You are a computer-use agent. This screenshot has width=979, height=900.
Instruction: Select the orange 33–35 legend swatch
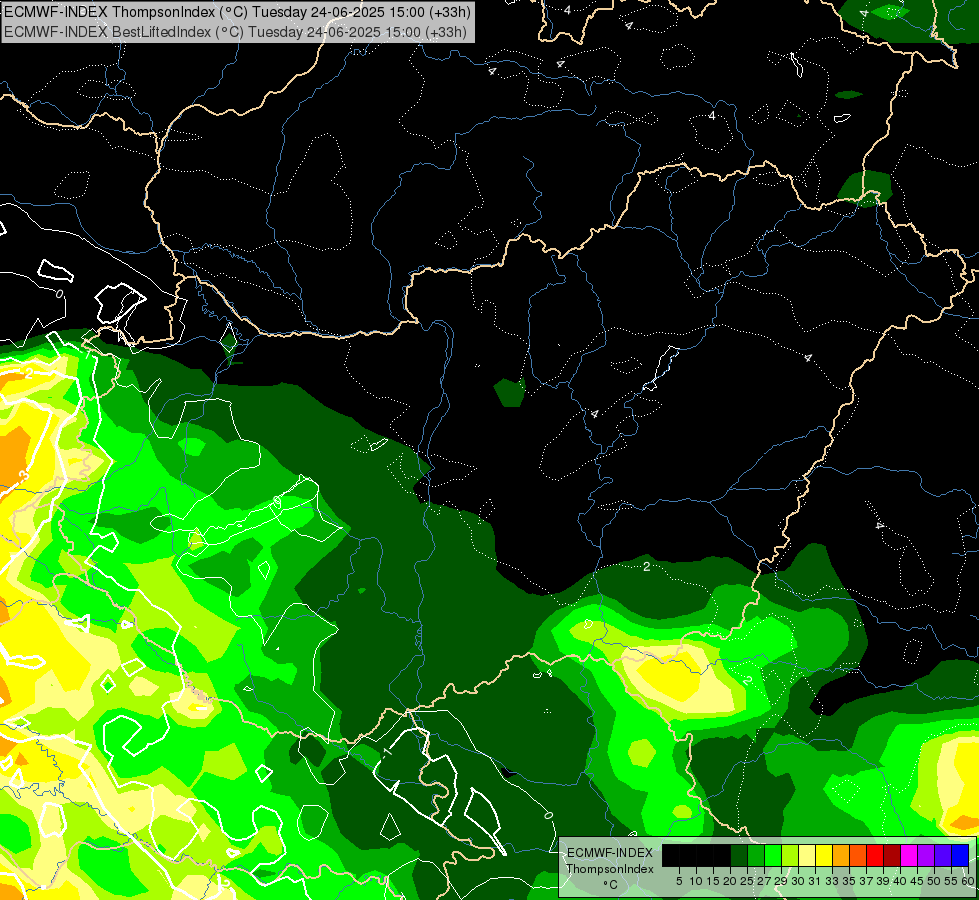[x=841, y=855]
